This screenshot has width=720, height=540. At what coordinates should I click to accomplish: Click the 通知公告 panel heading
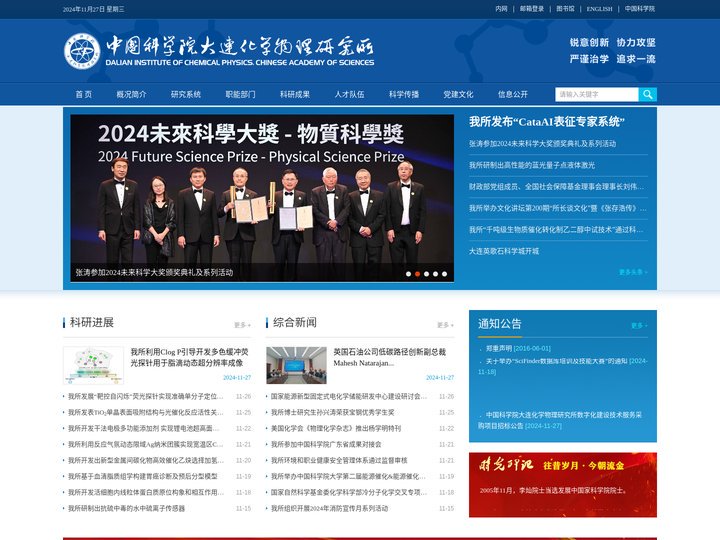tap(500, 324)
